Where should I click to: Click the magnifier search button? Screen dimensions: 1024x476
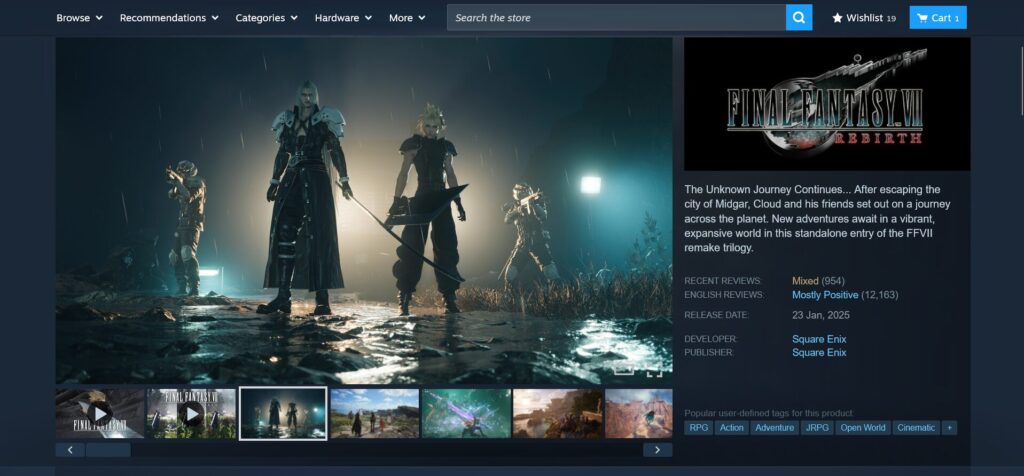[x=799, y=18]
